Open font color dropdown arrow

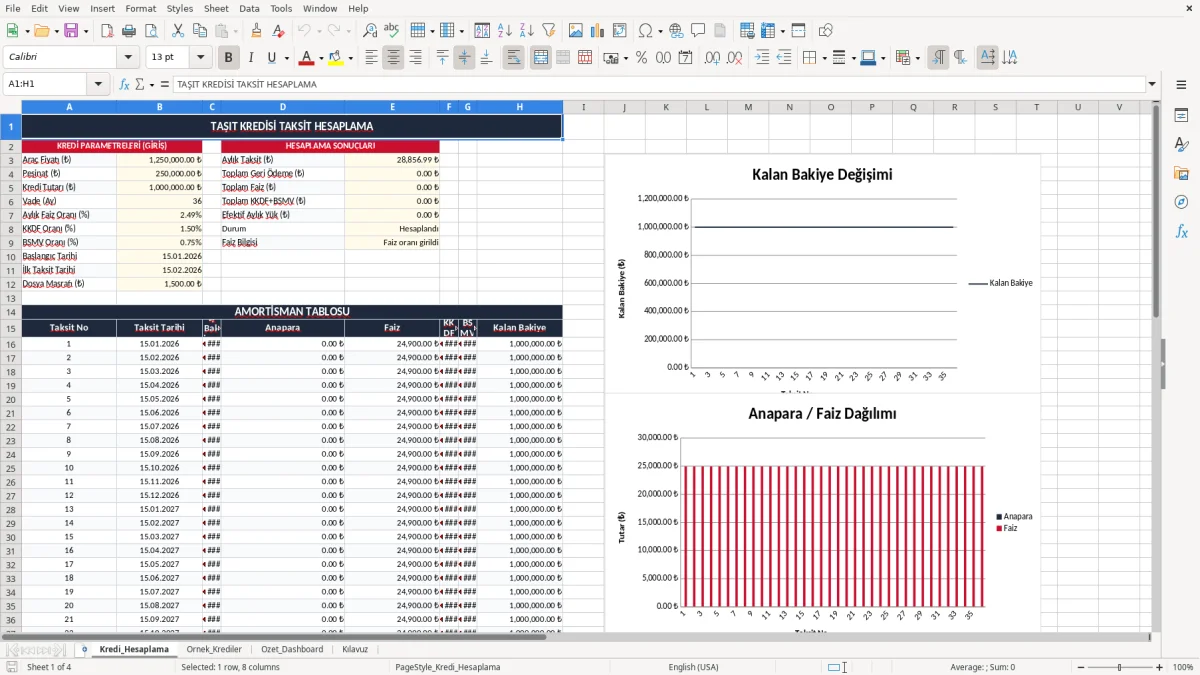pos(321,58)
